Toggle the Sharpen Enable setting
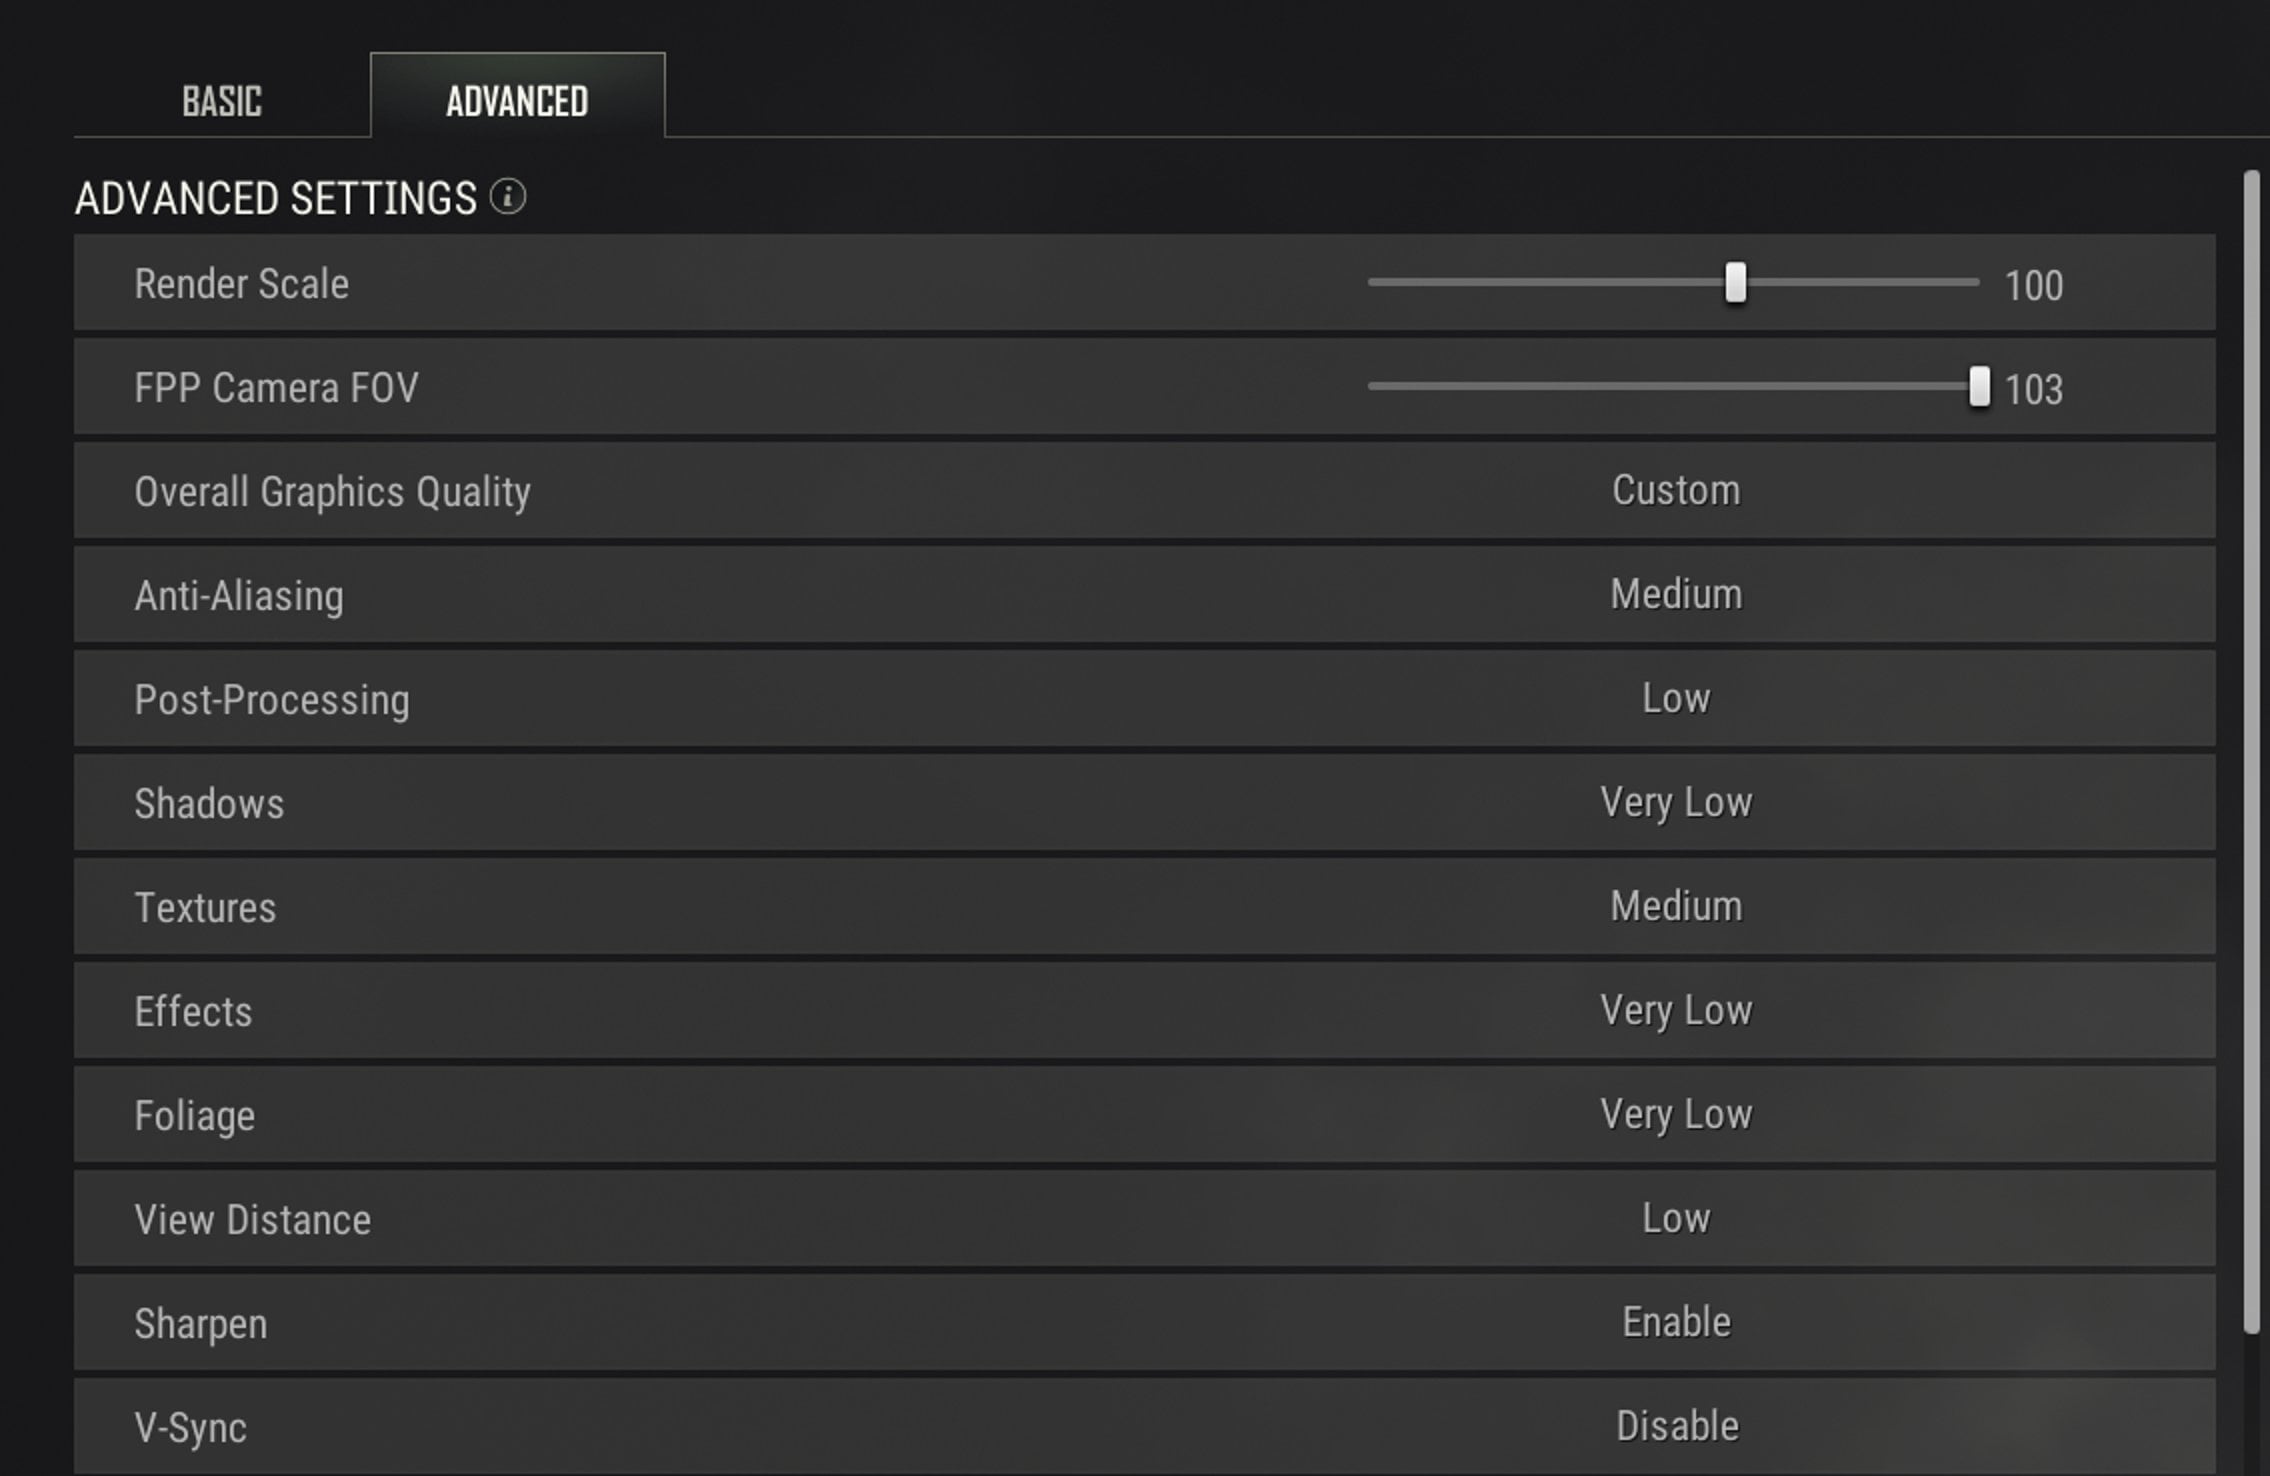The image size is (2270, 1476). 1674,1322
